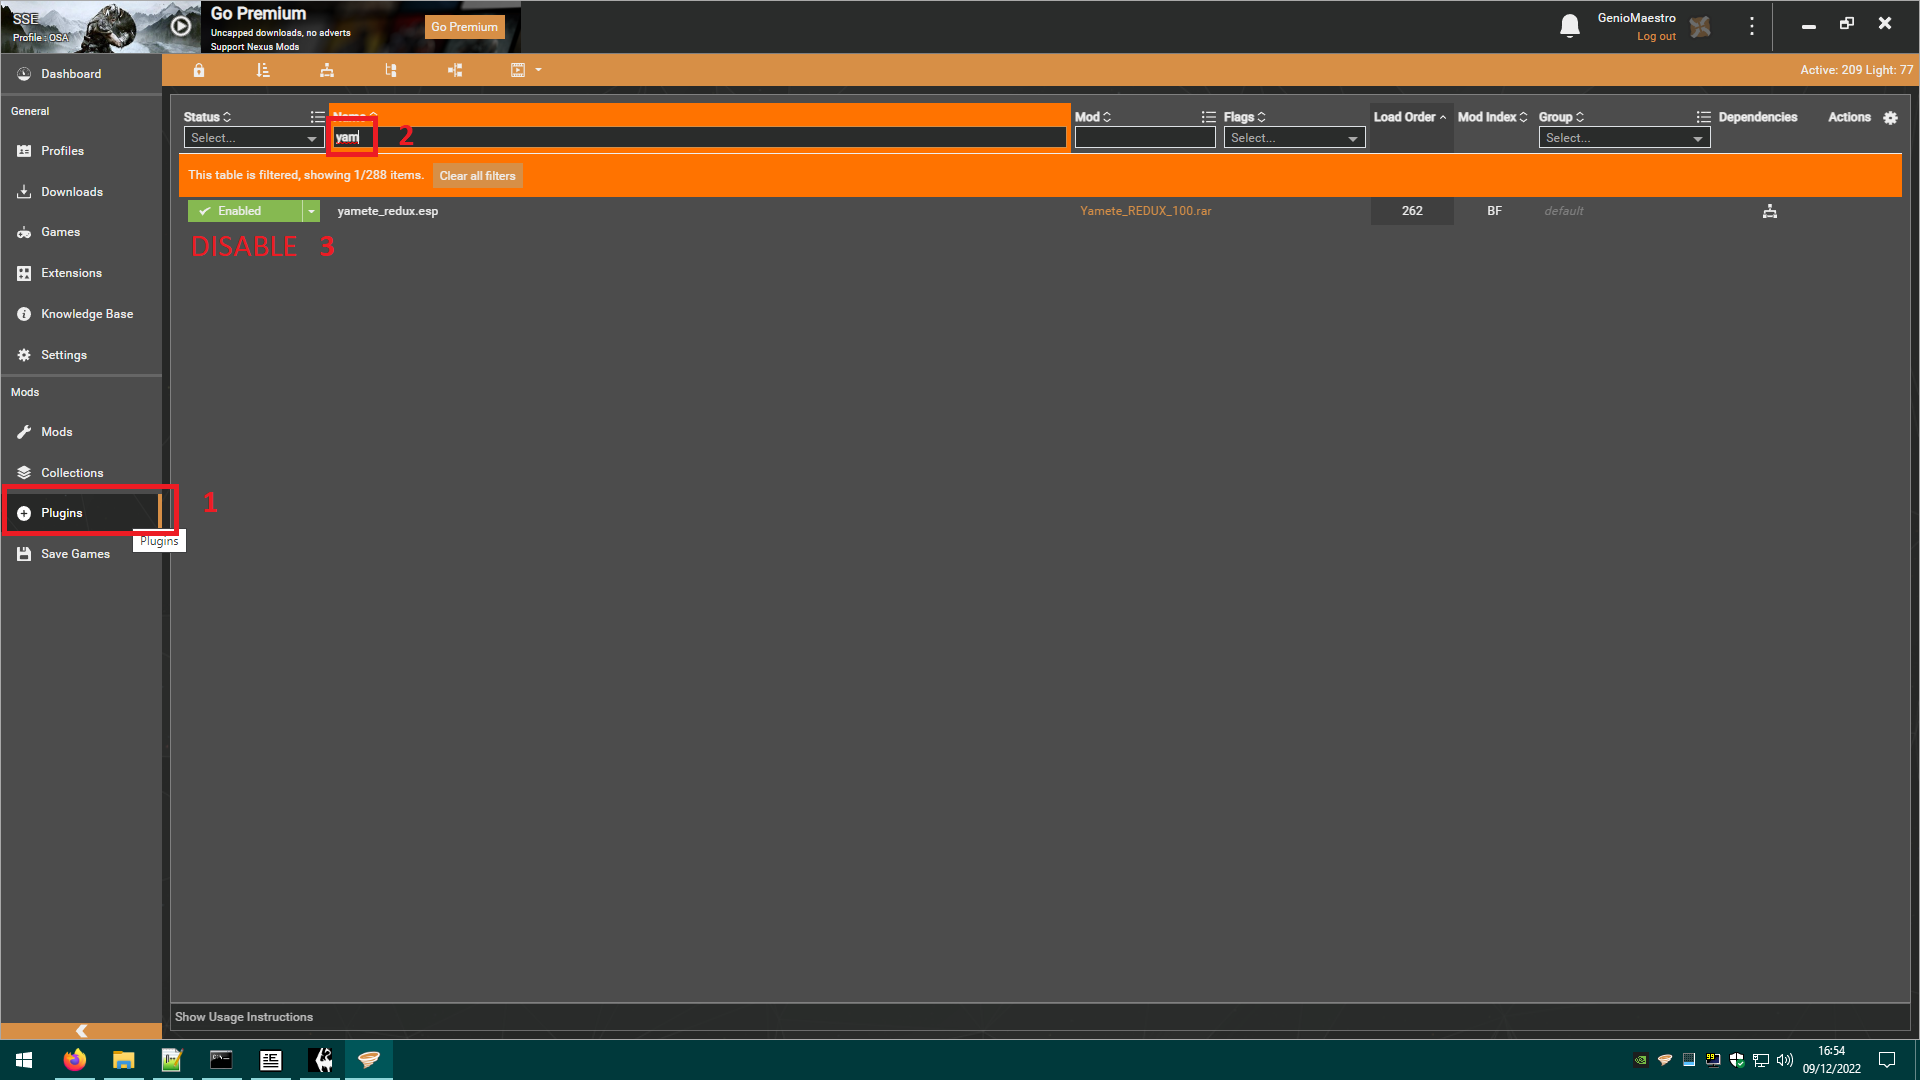Click the volume tray icon
The height and width of the screenshot is (1080, 1920).
point(1785,1060)
